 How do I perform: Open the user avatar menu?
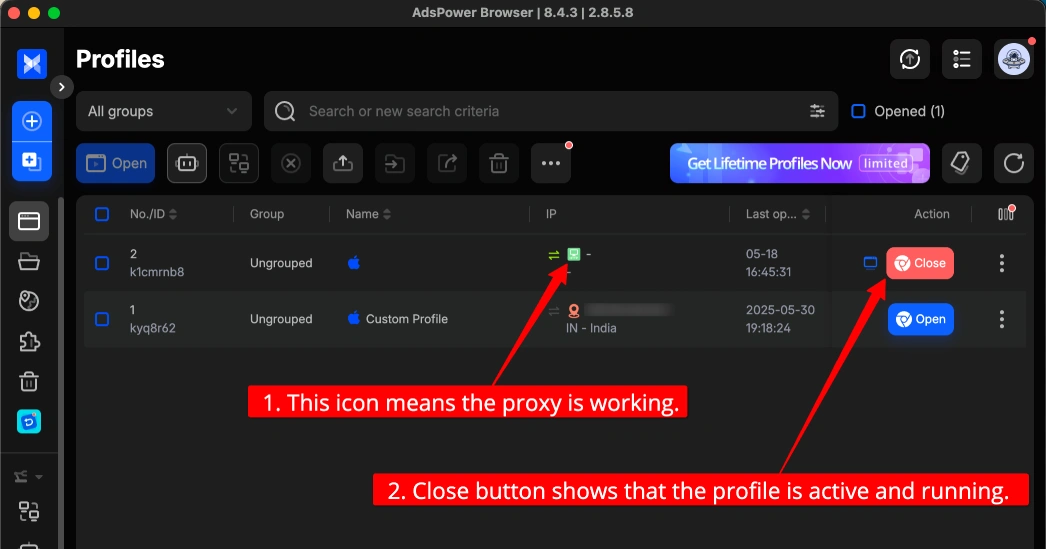pyautogui.click(x=1013, y=59)
